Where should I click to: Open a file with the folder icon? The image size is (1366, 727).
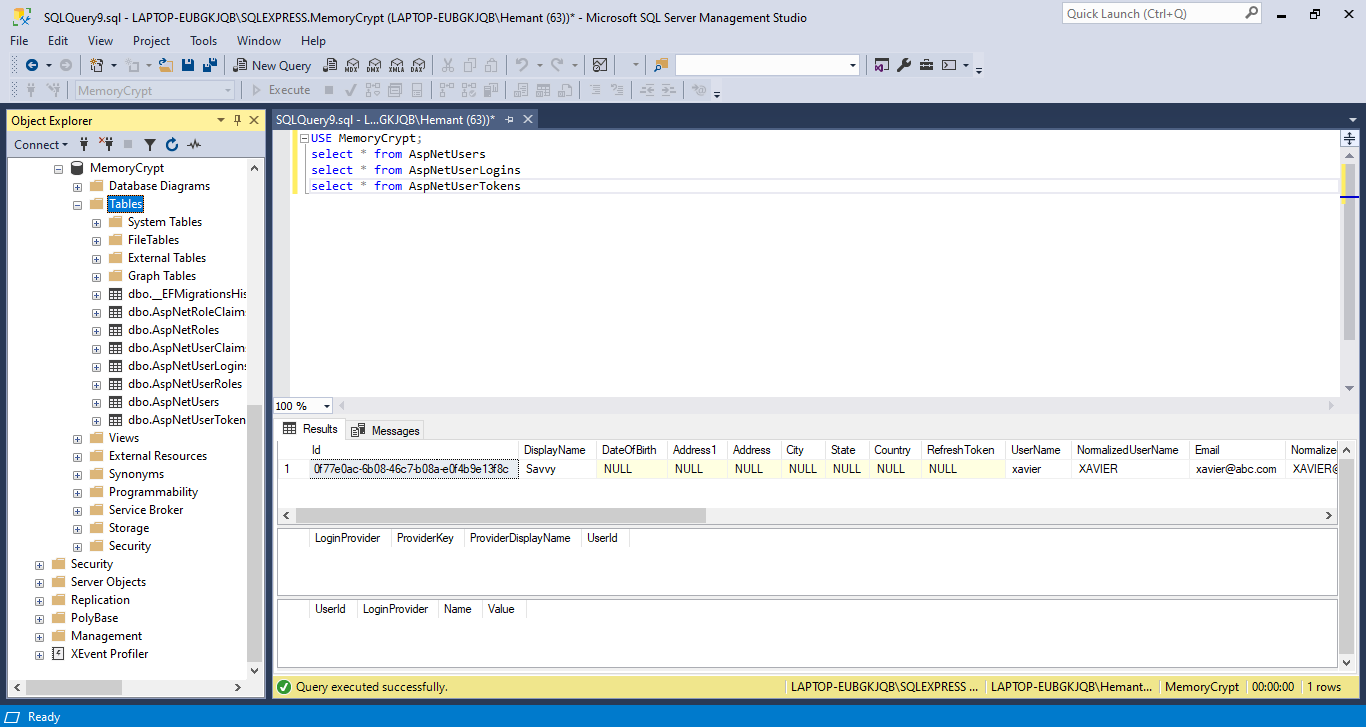[x=166, y=65]
